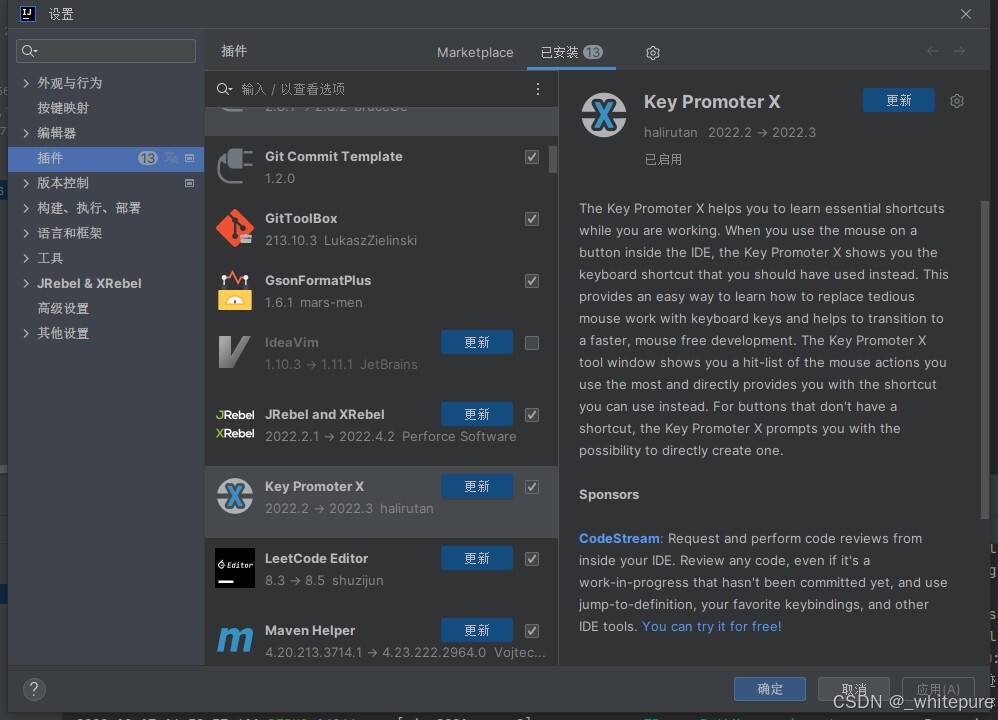Click the project-level icon on 版本控制 row
The width and height of the screenshot is (998, 720).
pos(189,183)
